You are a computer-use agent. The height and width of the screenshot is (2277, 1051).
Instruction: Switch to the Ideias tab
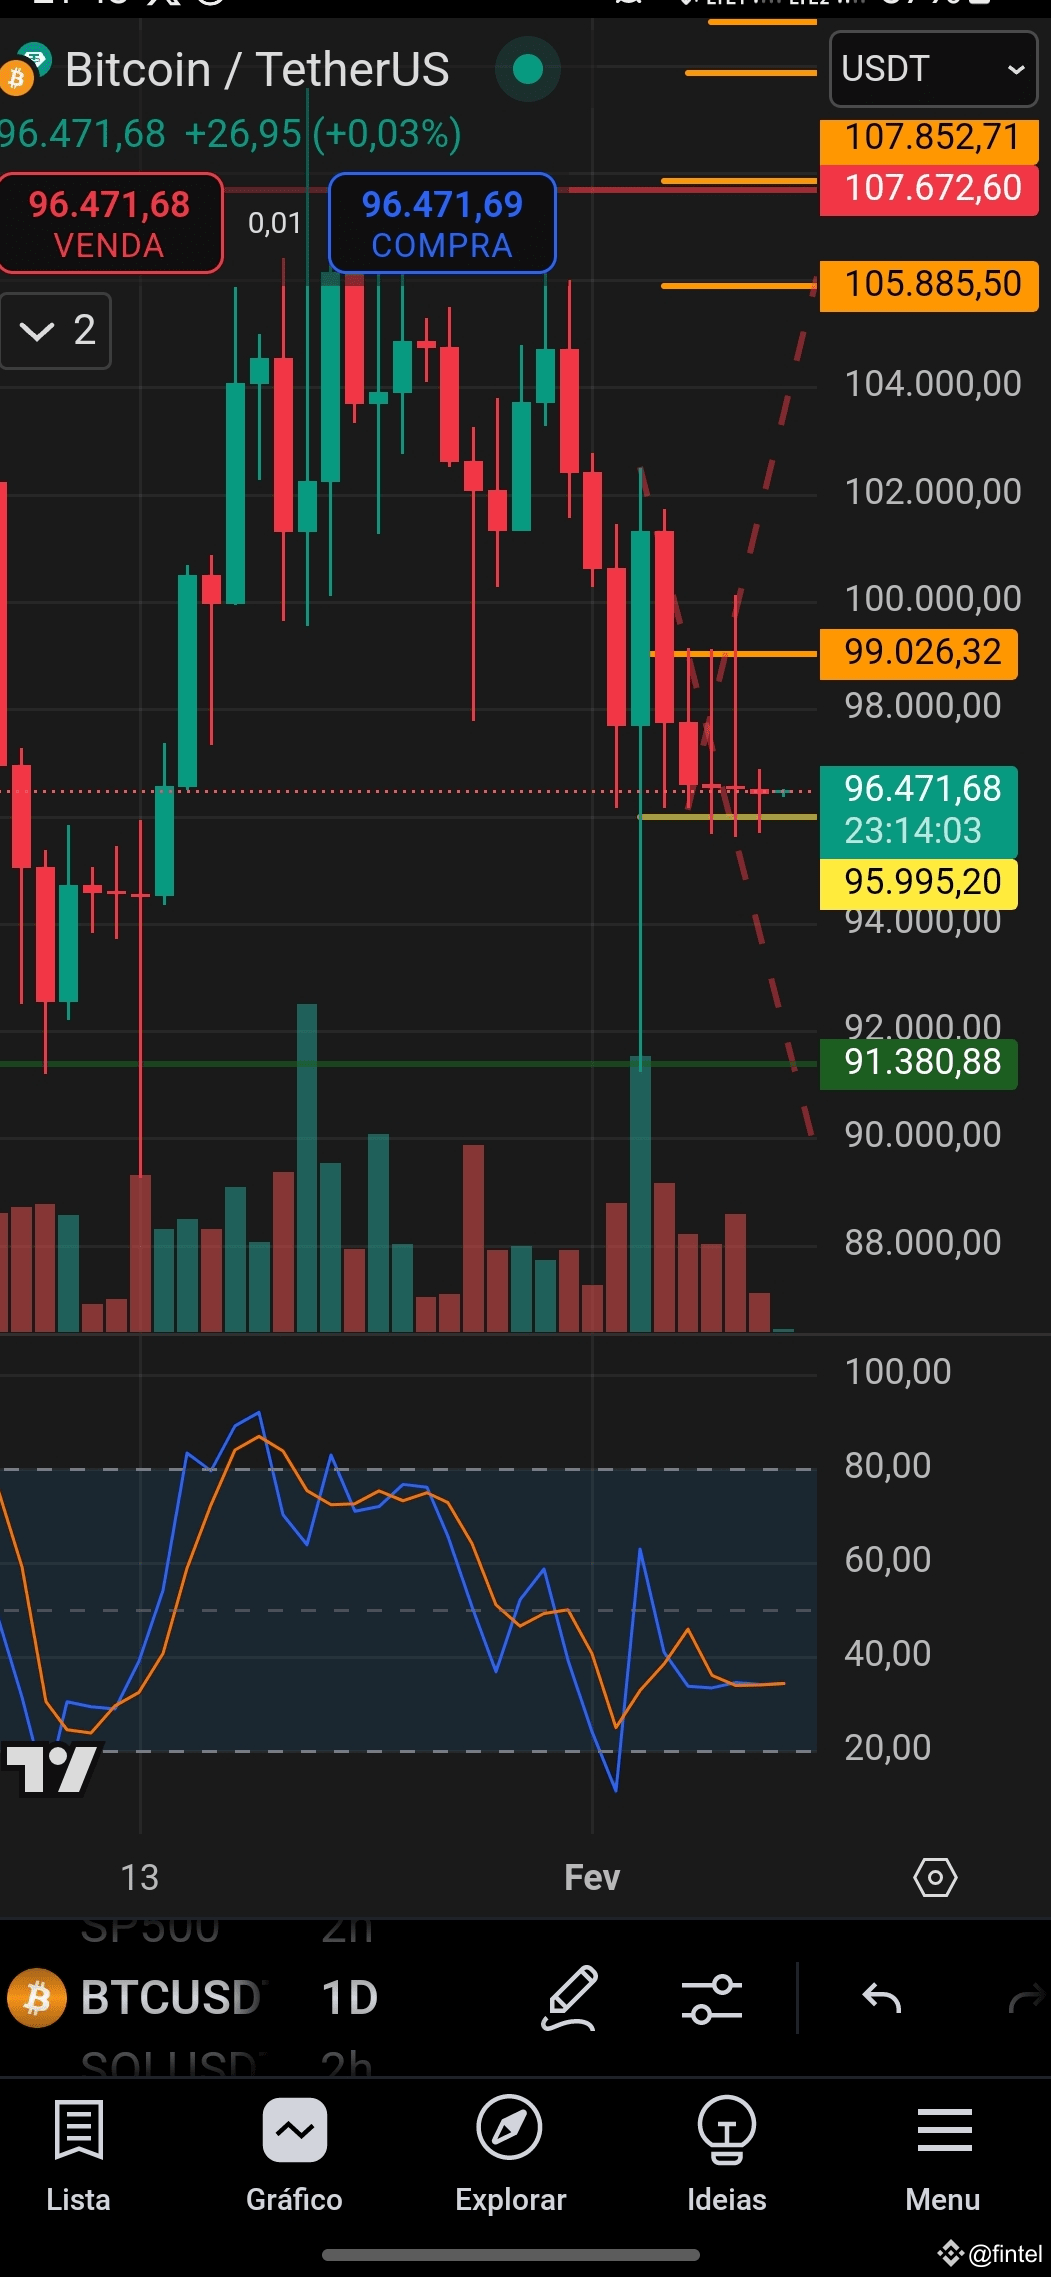coord(727,2157)
